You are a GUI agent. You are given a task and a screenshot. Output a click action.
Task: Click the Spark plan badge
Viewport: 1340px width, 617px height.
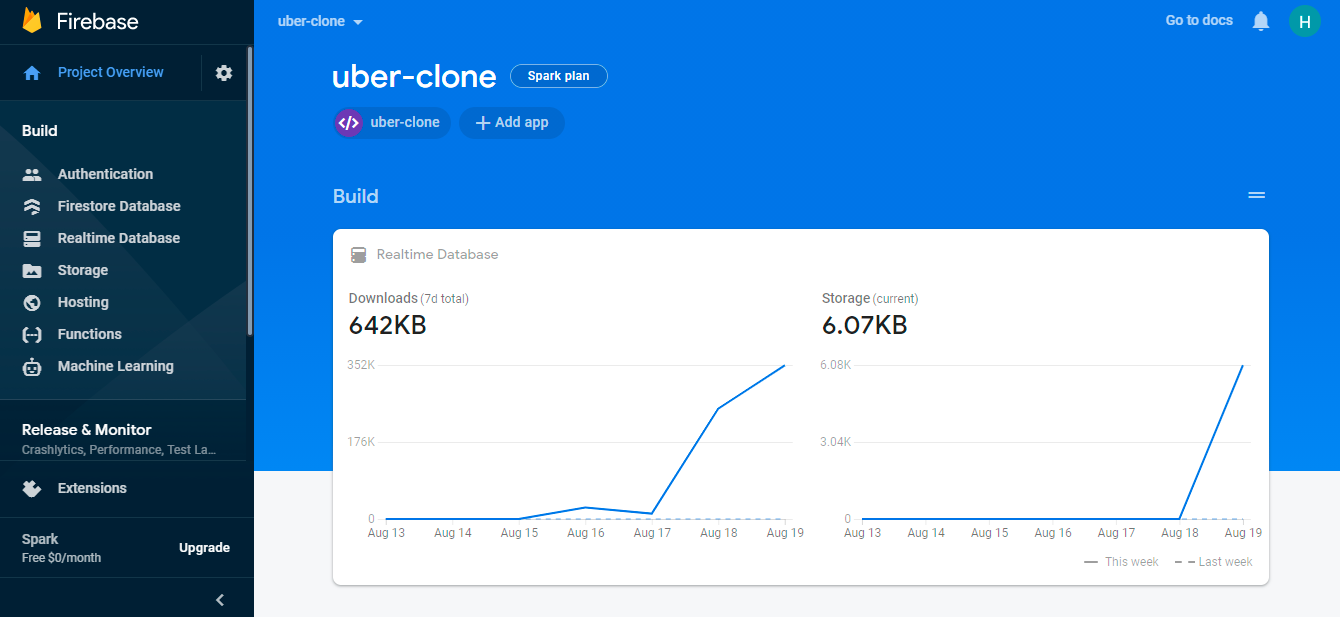tap(558, 76)
